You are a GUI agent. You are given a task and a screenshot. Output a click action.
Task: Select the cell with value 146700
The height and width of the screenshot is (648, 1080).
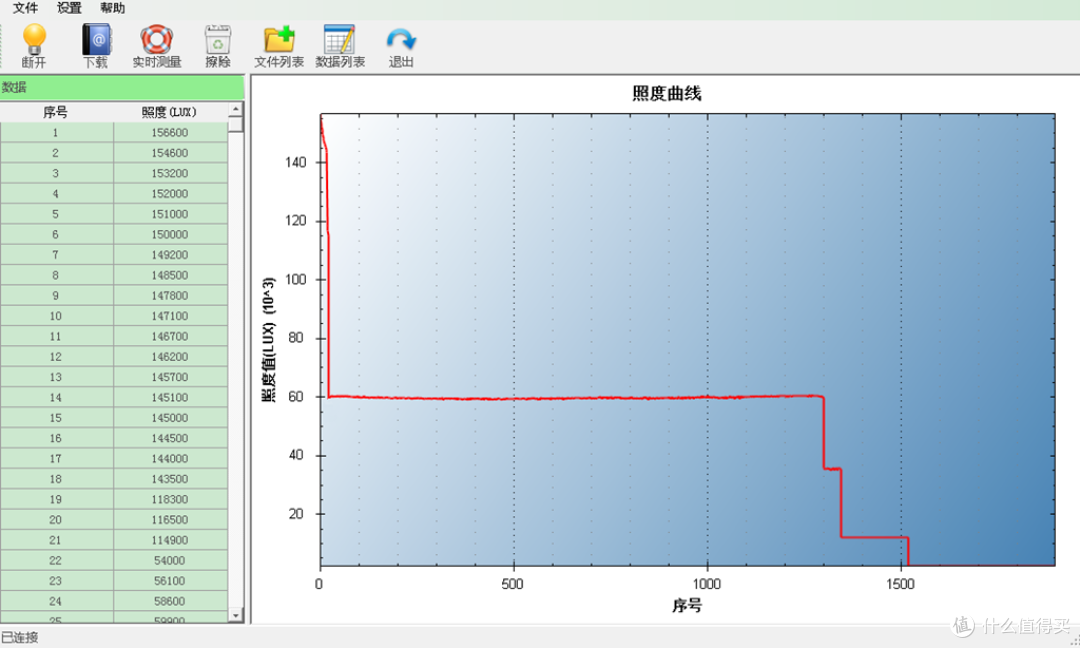click(x=170, y=336)
